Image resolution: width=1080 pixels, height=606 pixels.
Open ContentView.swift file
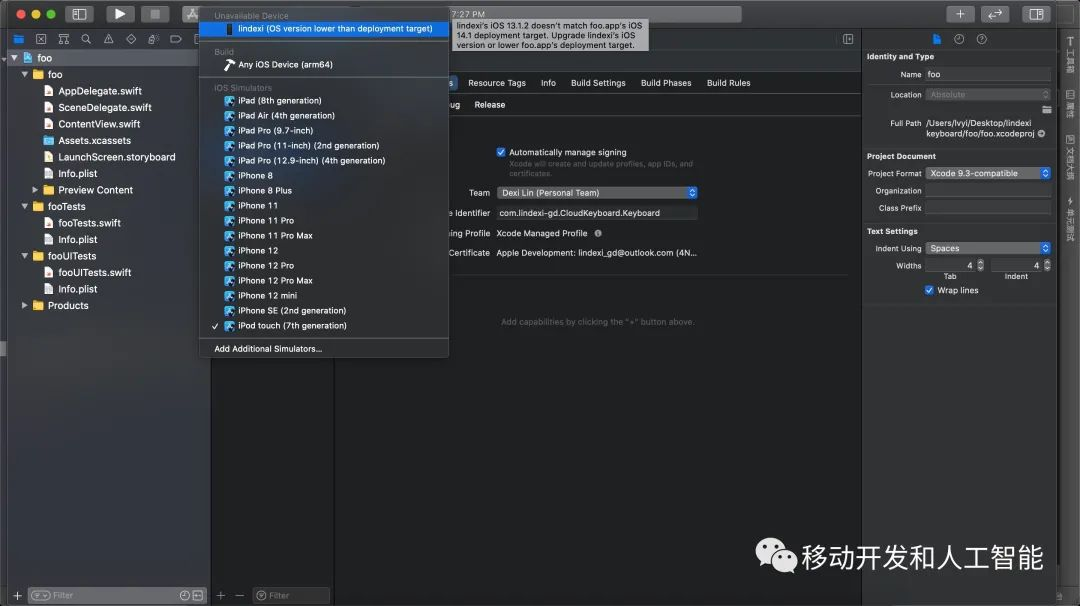pyautogui.click(x=99, y=124)
